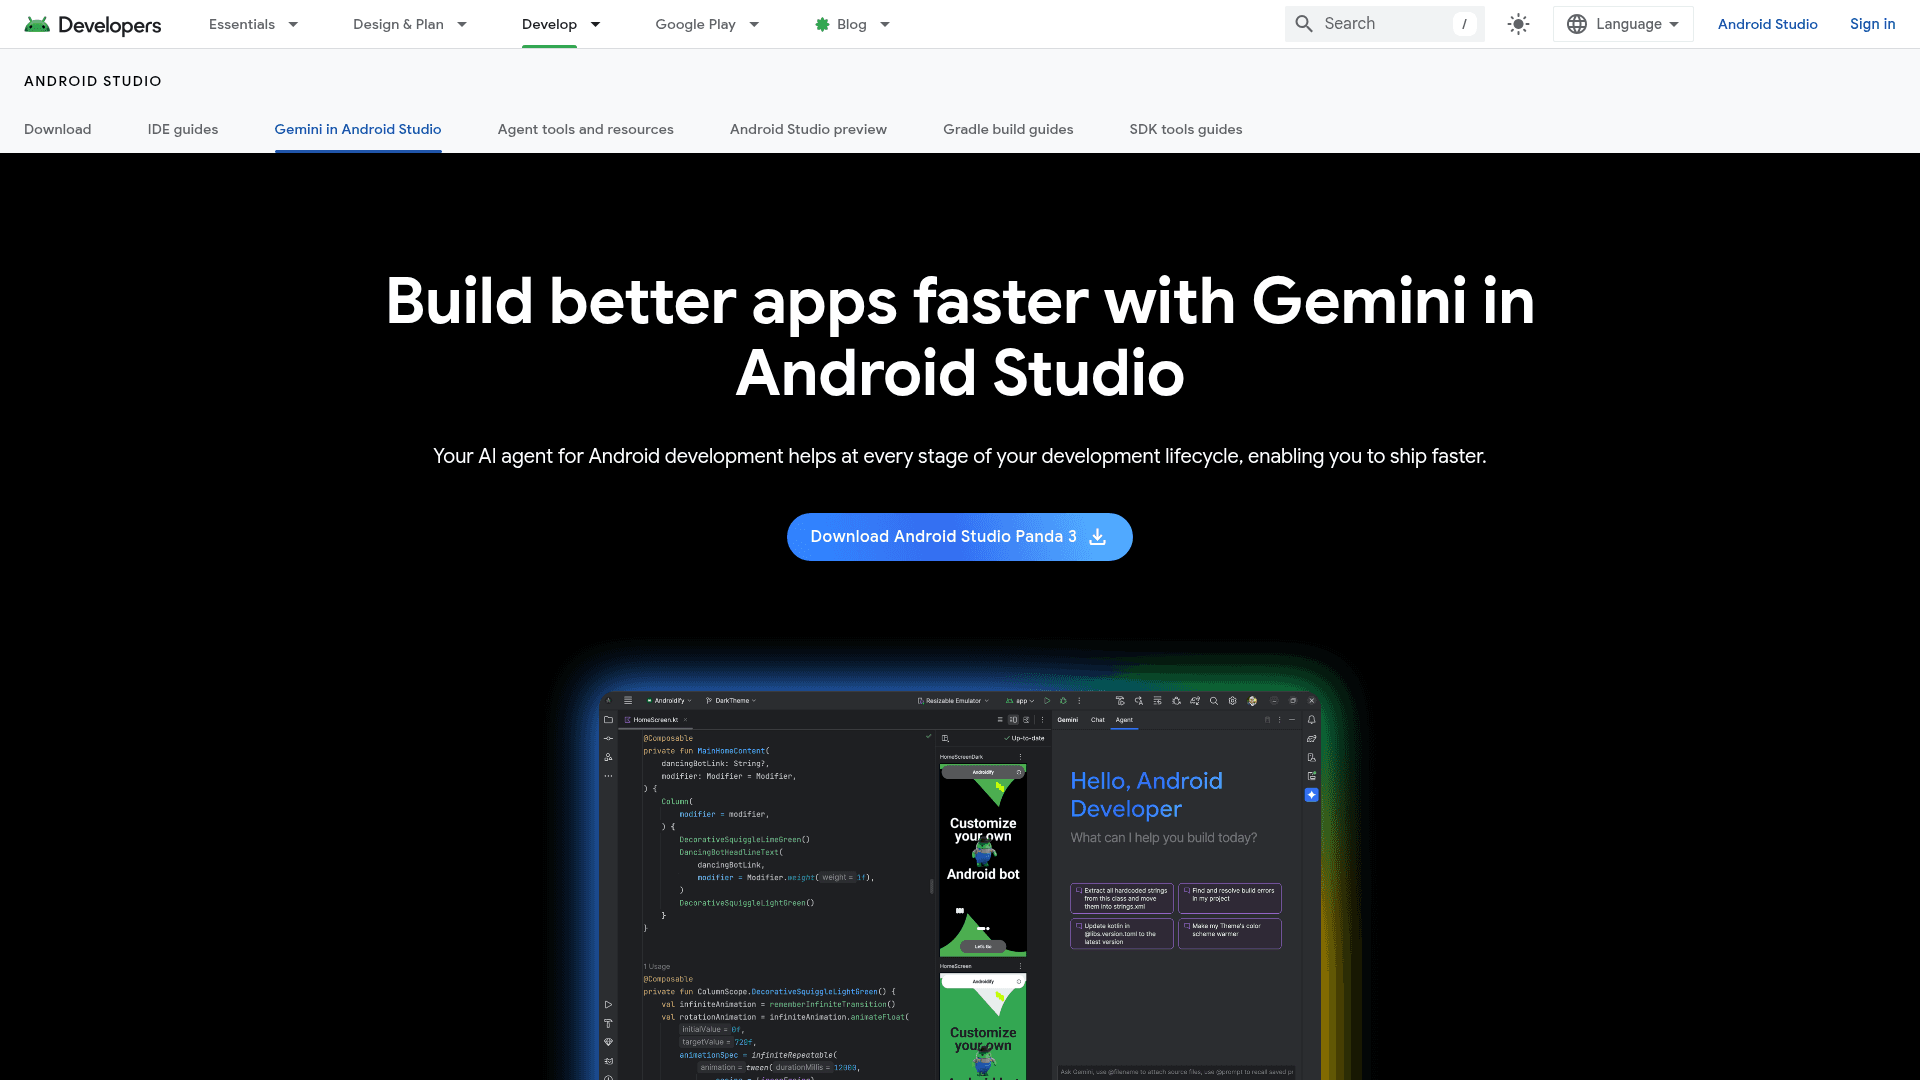Open Search everywhere magnifier in the IDE toolbar

[1214, 700]
